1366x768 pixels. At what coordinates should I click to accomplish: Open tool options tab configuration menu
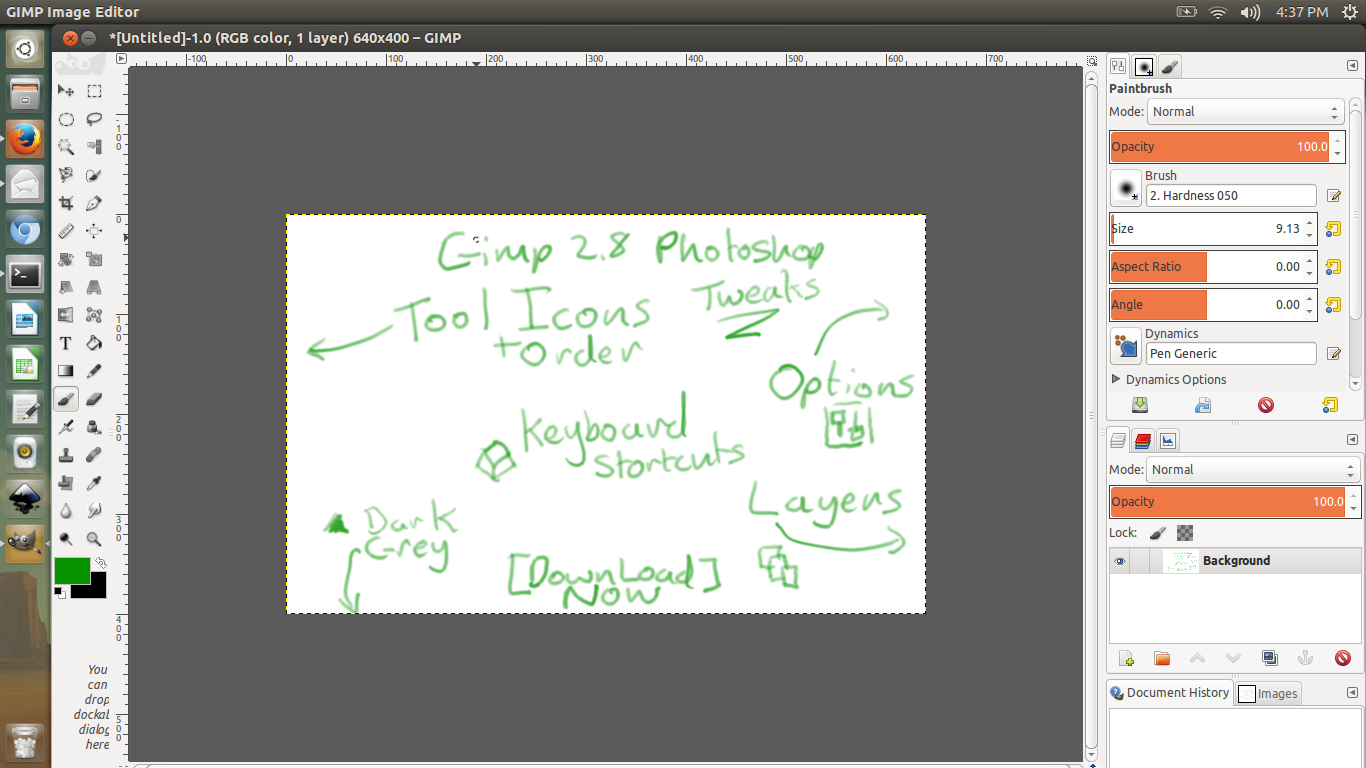tap(1352, 66)
